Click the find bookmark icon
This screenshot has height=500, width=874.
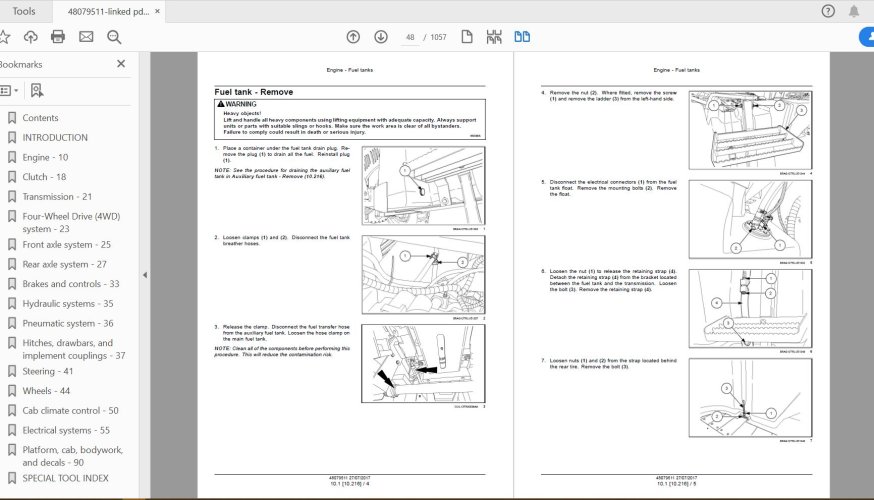click(x=37, y=90)
